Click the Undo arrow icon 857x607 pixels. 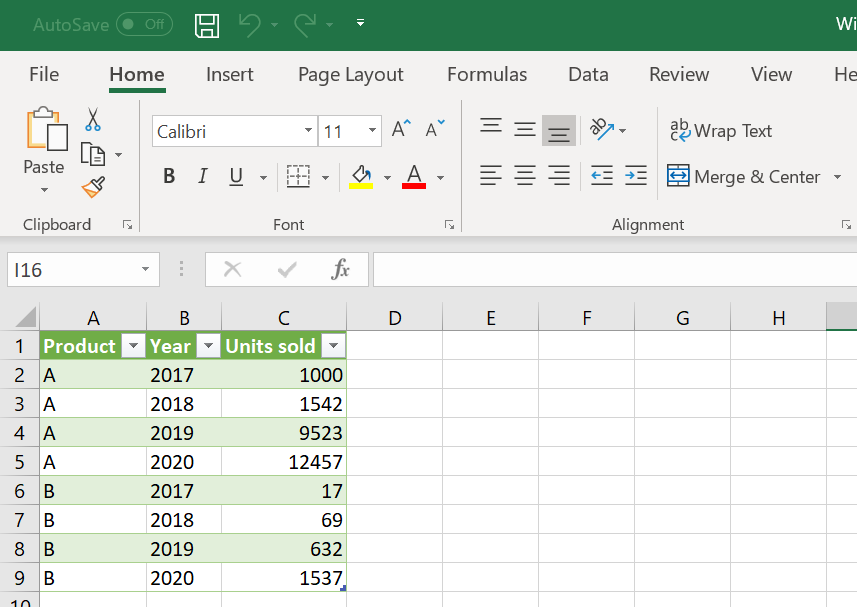(x=249, y=25)
